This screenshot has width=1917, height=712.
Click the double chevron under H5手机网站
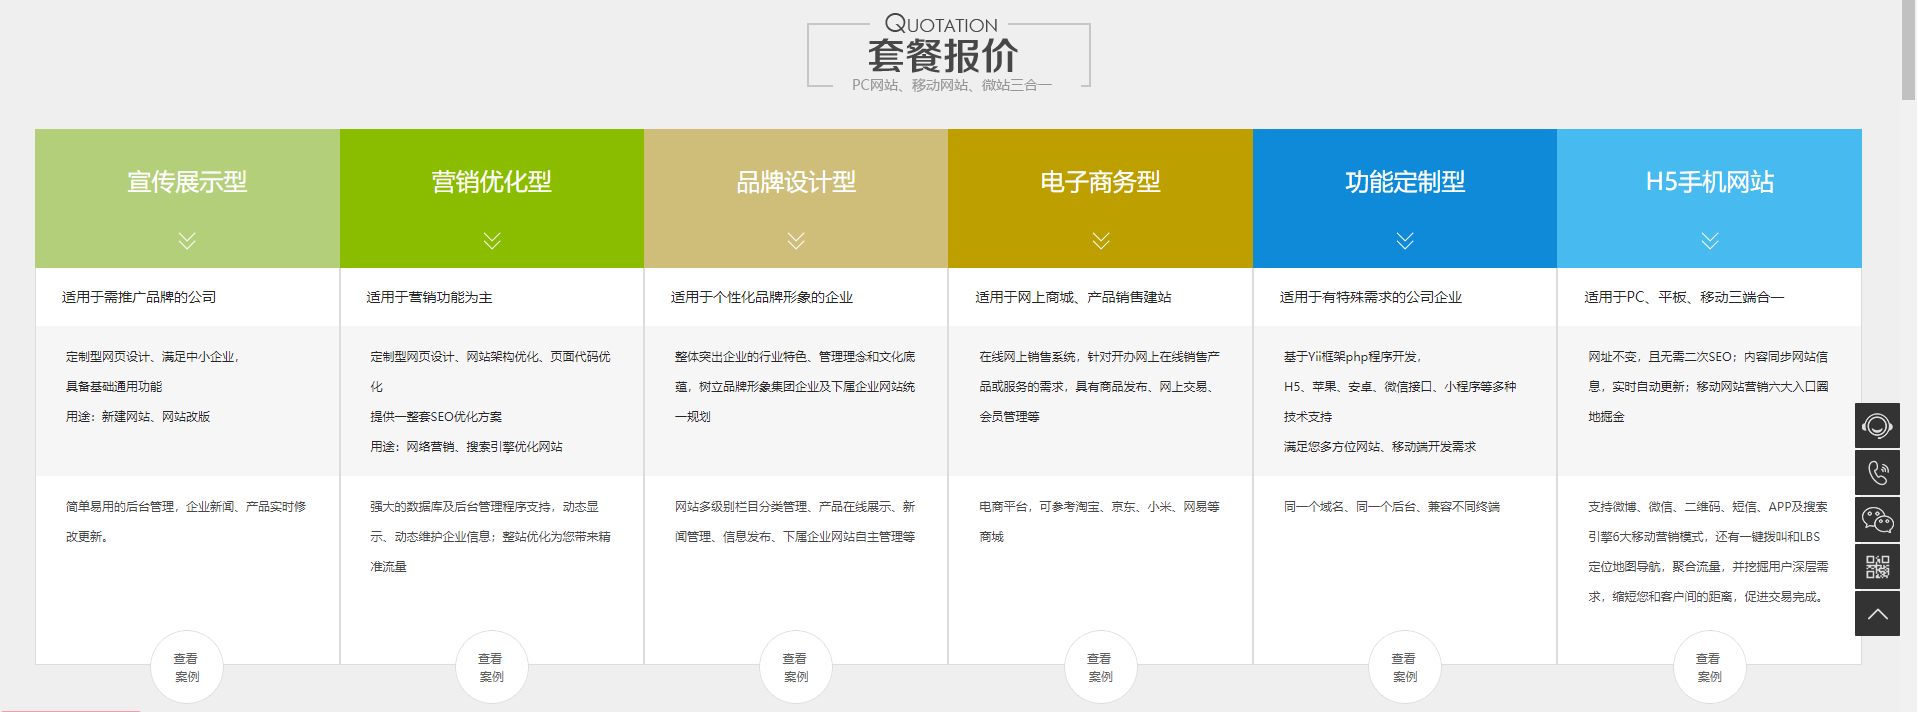point(1709,241)
